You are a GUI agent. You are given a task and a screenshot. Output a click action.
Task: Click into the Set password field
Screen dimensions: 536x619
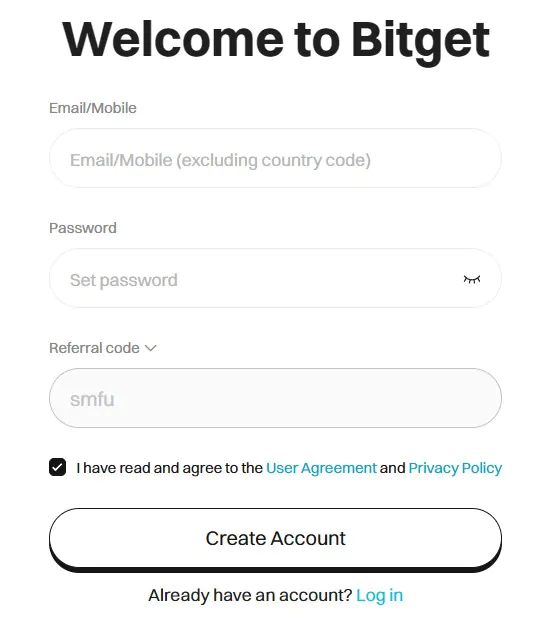(x=275, y=278)
